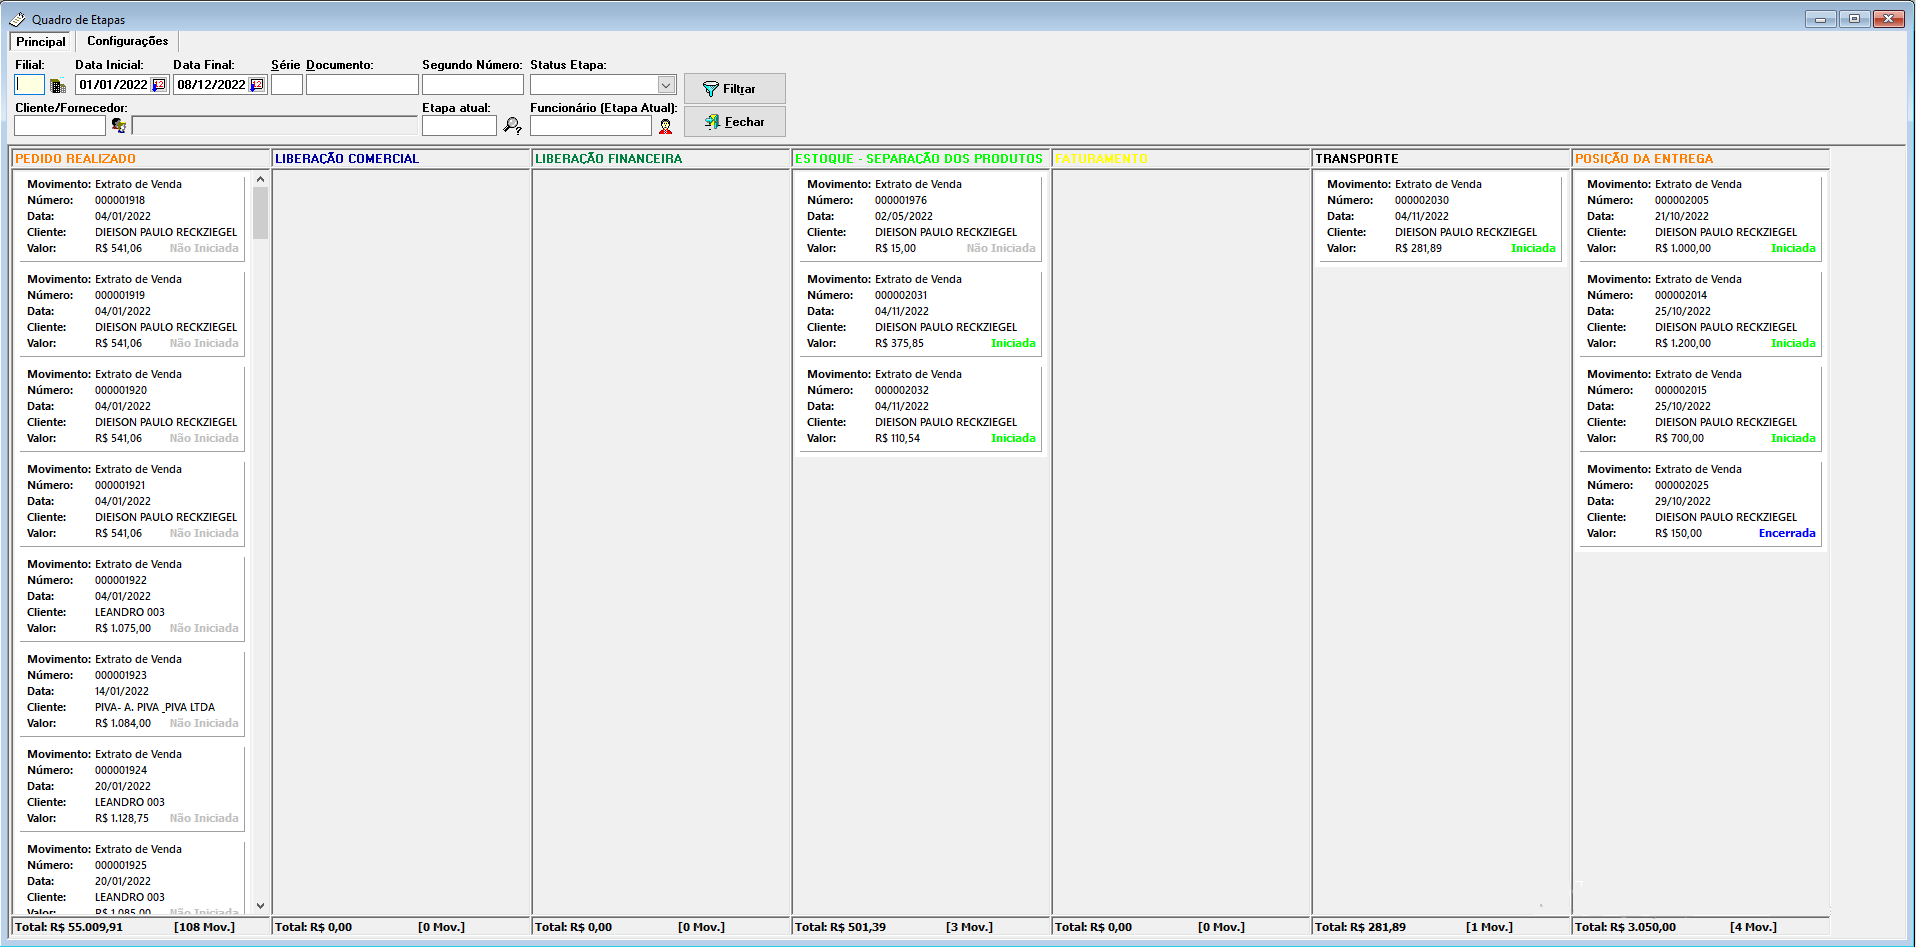Click the Estoque - Separação dos Produtos header
1917x947 pixels.
918,159
